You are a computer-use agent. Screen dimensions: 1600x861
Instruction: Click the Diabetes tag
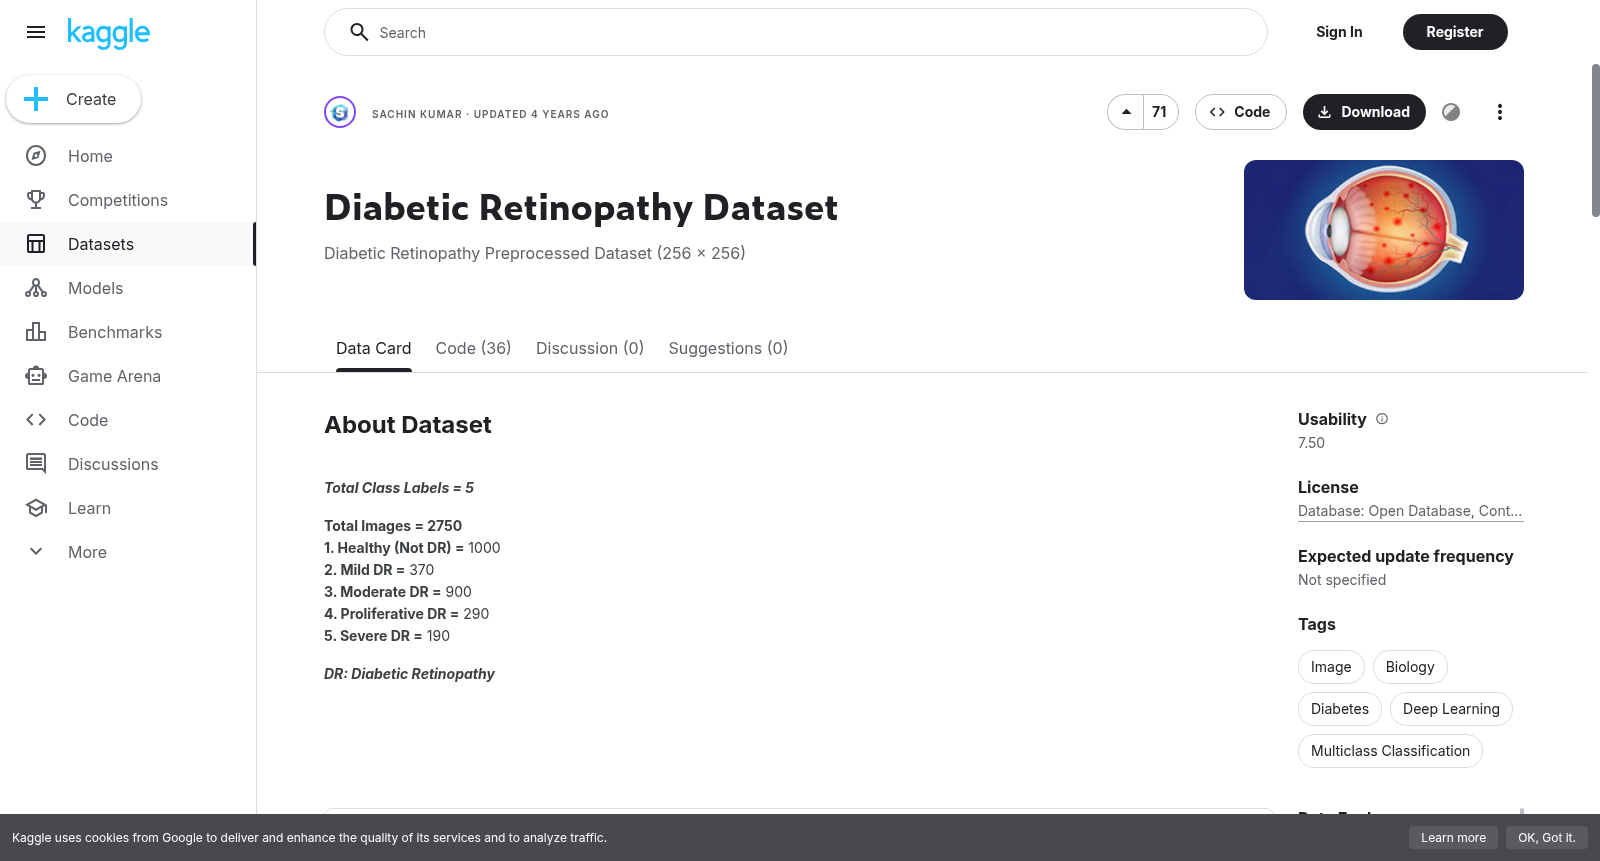pos(1340,709)
